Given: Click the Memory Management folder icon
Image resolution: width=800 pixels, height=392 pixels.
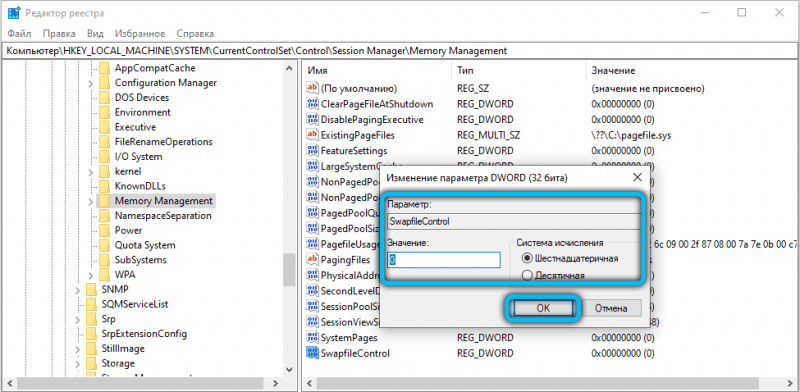Looking at the screenshot, I should click(x=104, y=201).
